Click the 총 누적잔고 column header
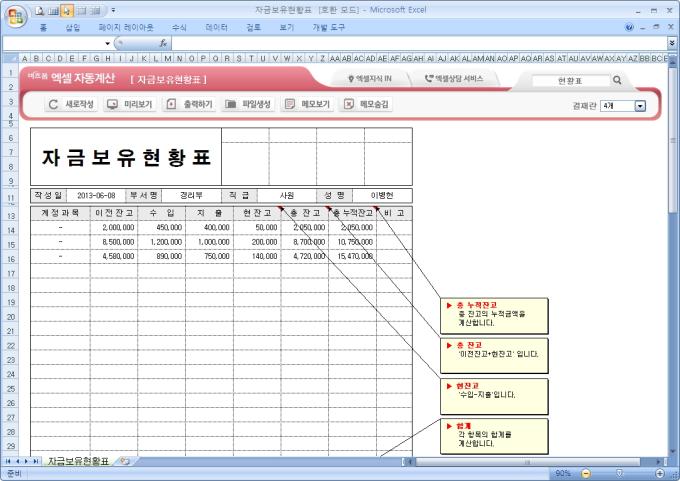The width and height of the screenshot is (680, 481). pos(353,213)
